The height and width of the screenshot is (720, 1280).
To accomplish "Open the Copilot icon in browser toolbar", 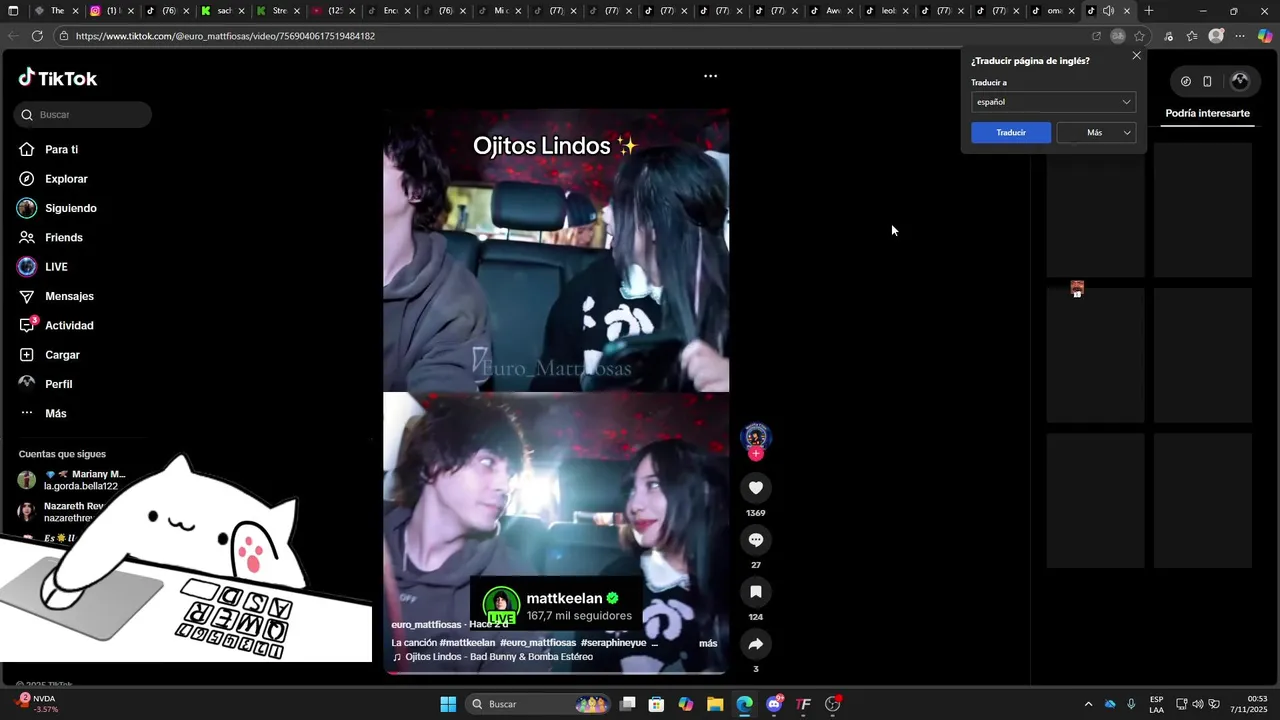I will 1265,36.
